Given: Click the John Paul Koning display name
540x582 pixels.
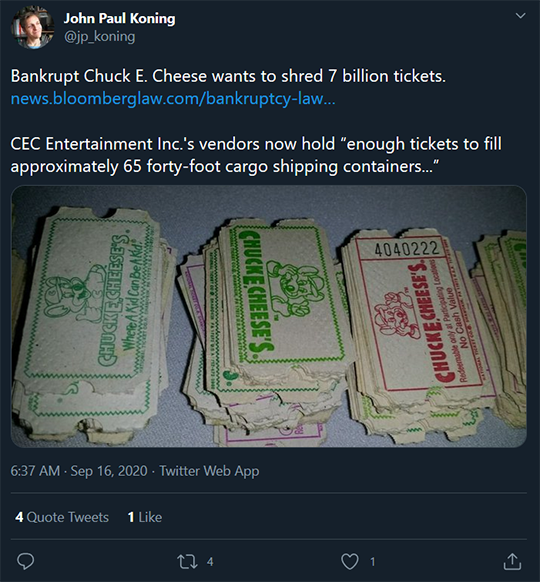Looking at the screenshot, I should click(120, 19).
